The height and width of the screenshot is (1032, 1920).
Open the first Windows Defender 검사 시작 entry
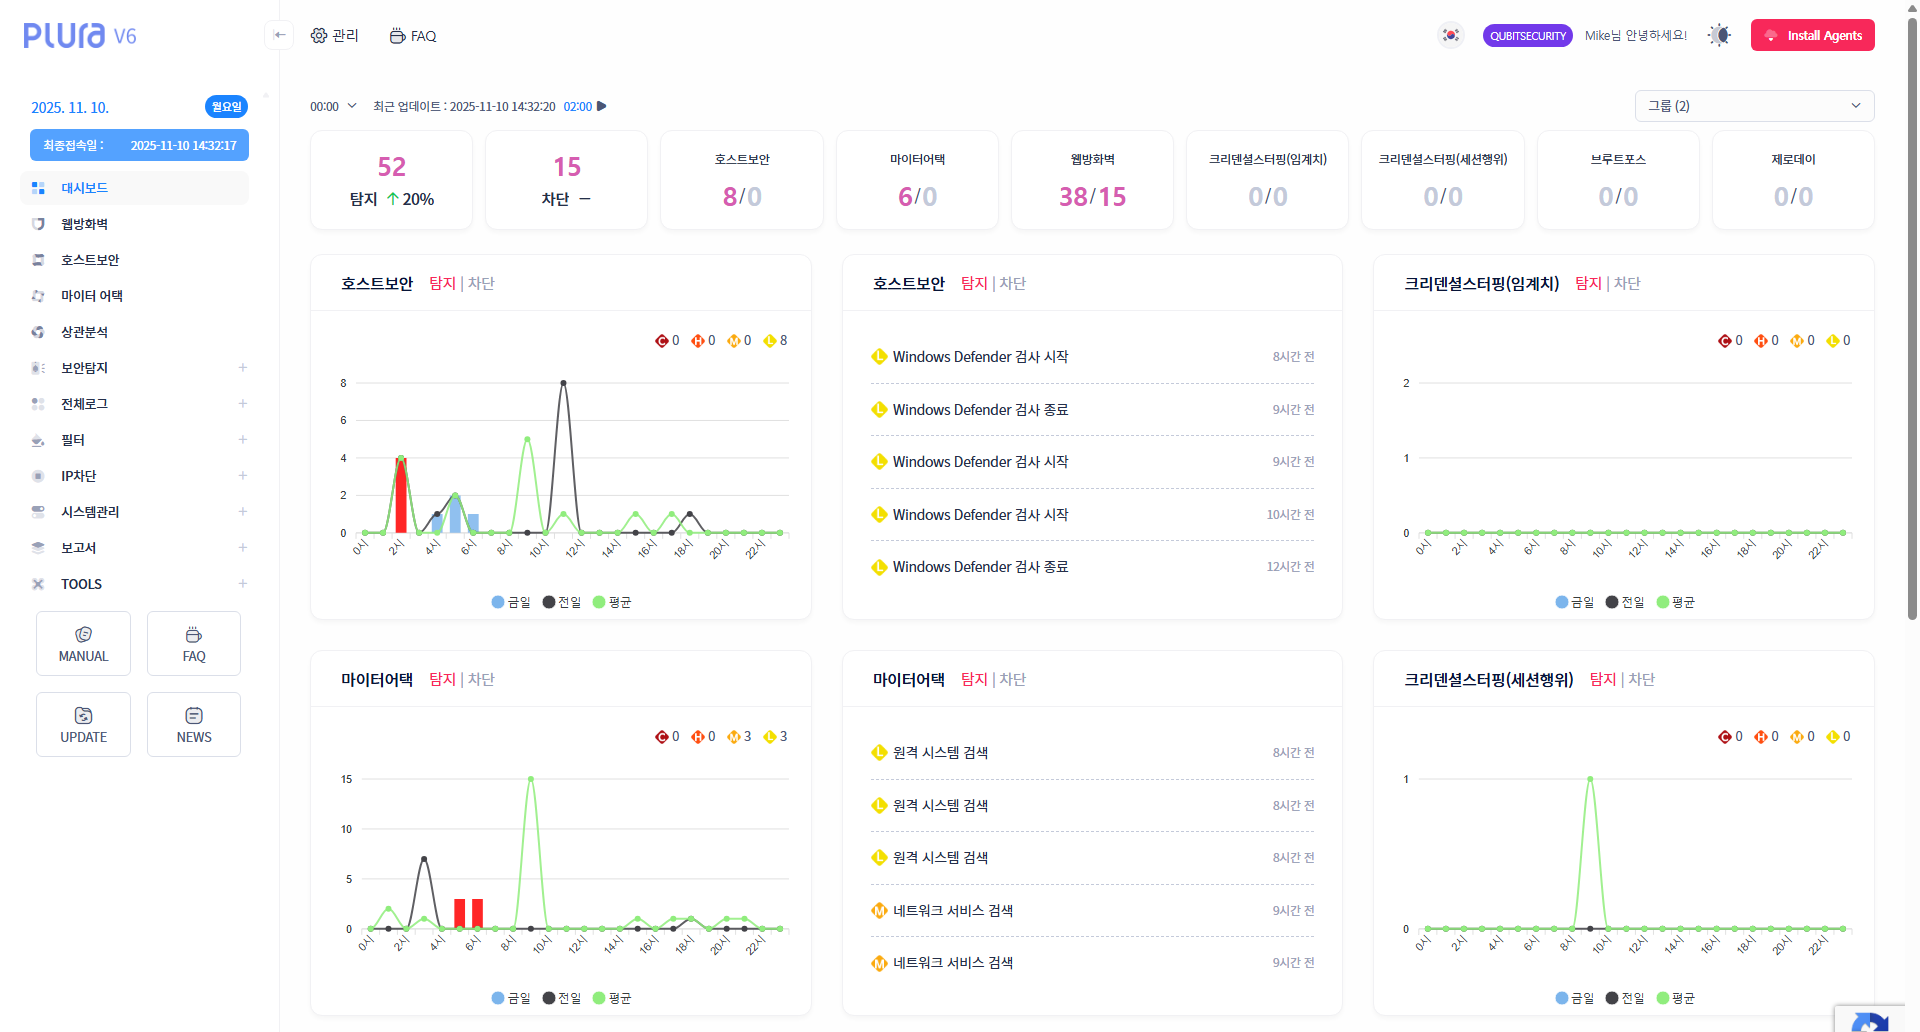(x=980, y=357)
